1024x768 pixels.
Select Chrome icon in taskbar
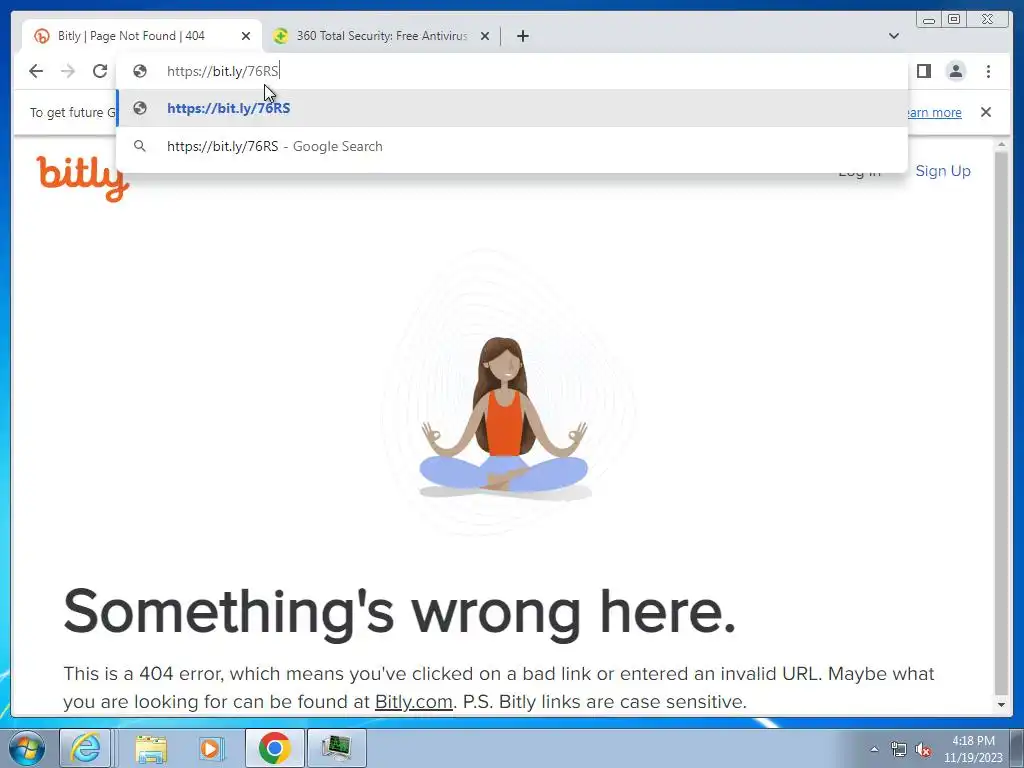[274, 748]
